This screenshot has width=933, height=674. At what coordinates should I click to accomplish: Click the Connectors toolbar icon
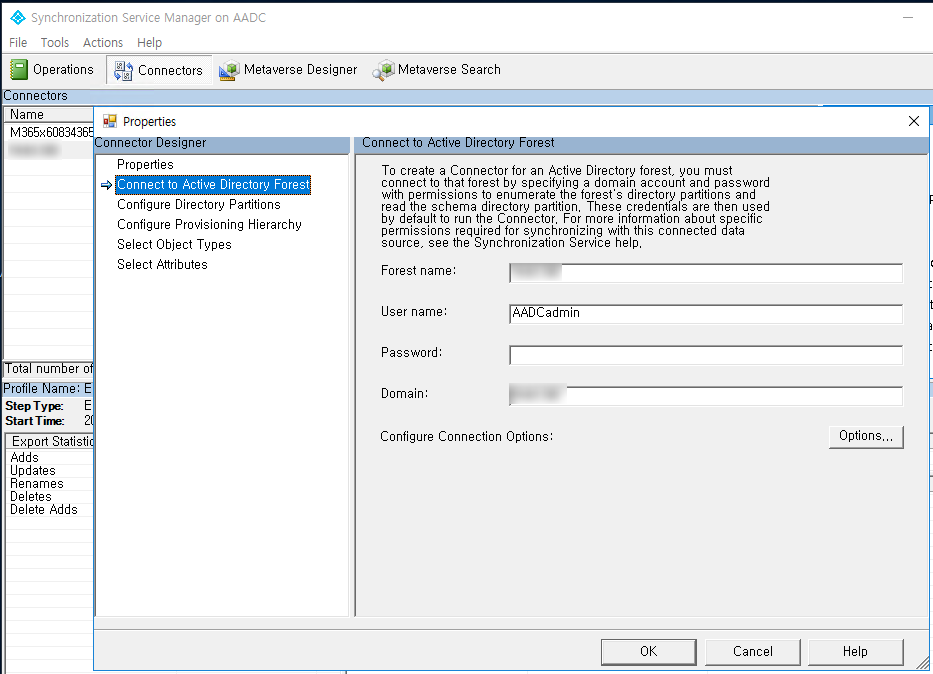(123, 70)
